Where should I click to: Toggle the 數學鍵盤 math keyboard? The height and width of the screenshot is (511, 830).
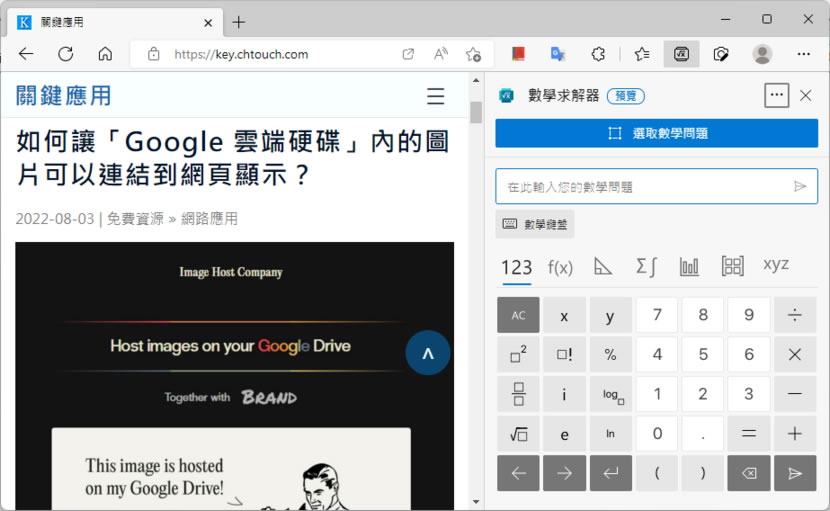[x=535, y=224]
